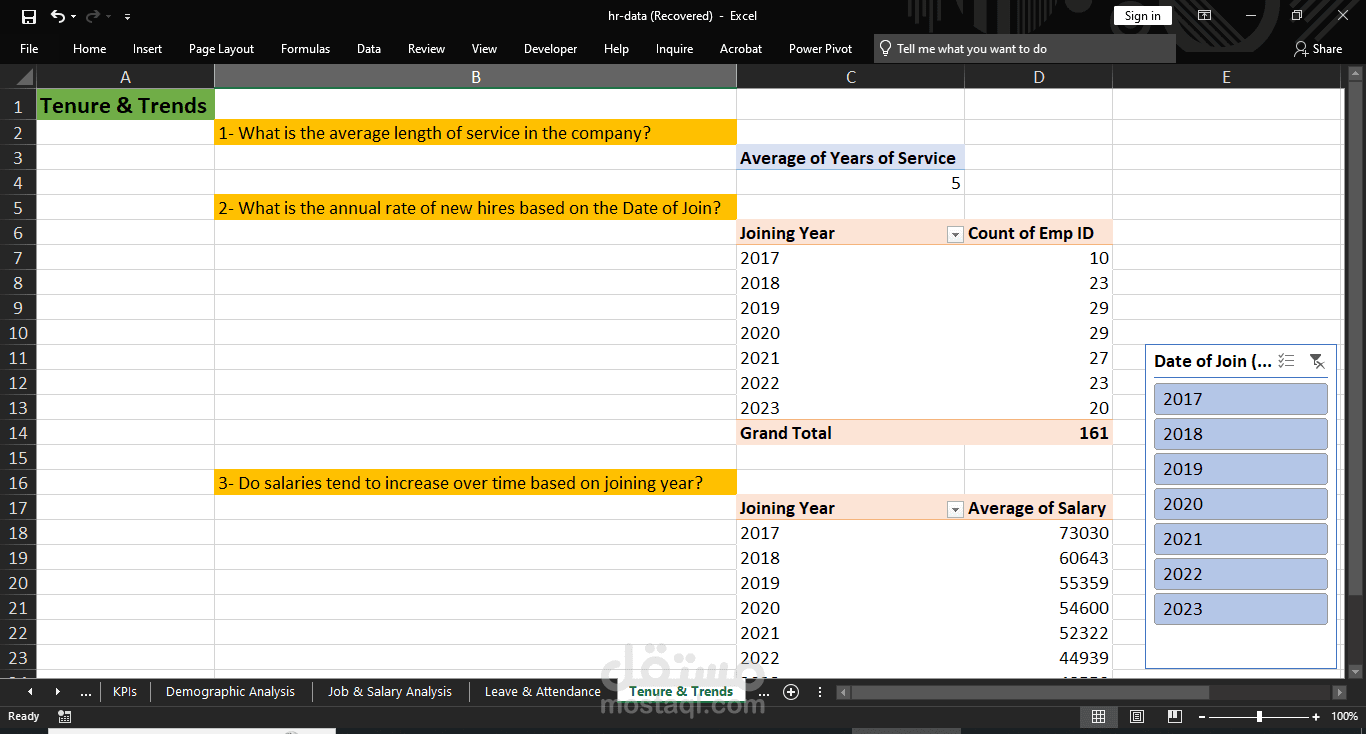Open Joining Year filter dropdown in salary table
The width and height of the screenshot is (1366, 734).
pyautogui.click(x=954, y=509)
